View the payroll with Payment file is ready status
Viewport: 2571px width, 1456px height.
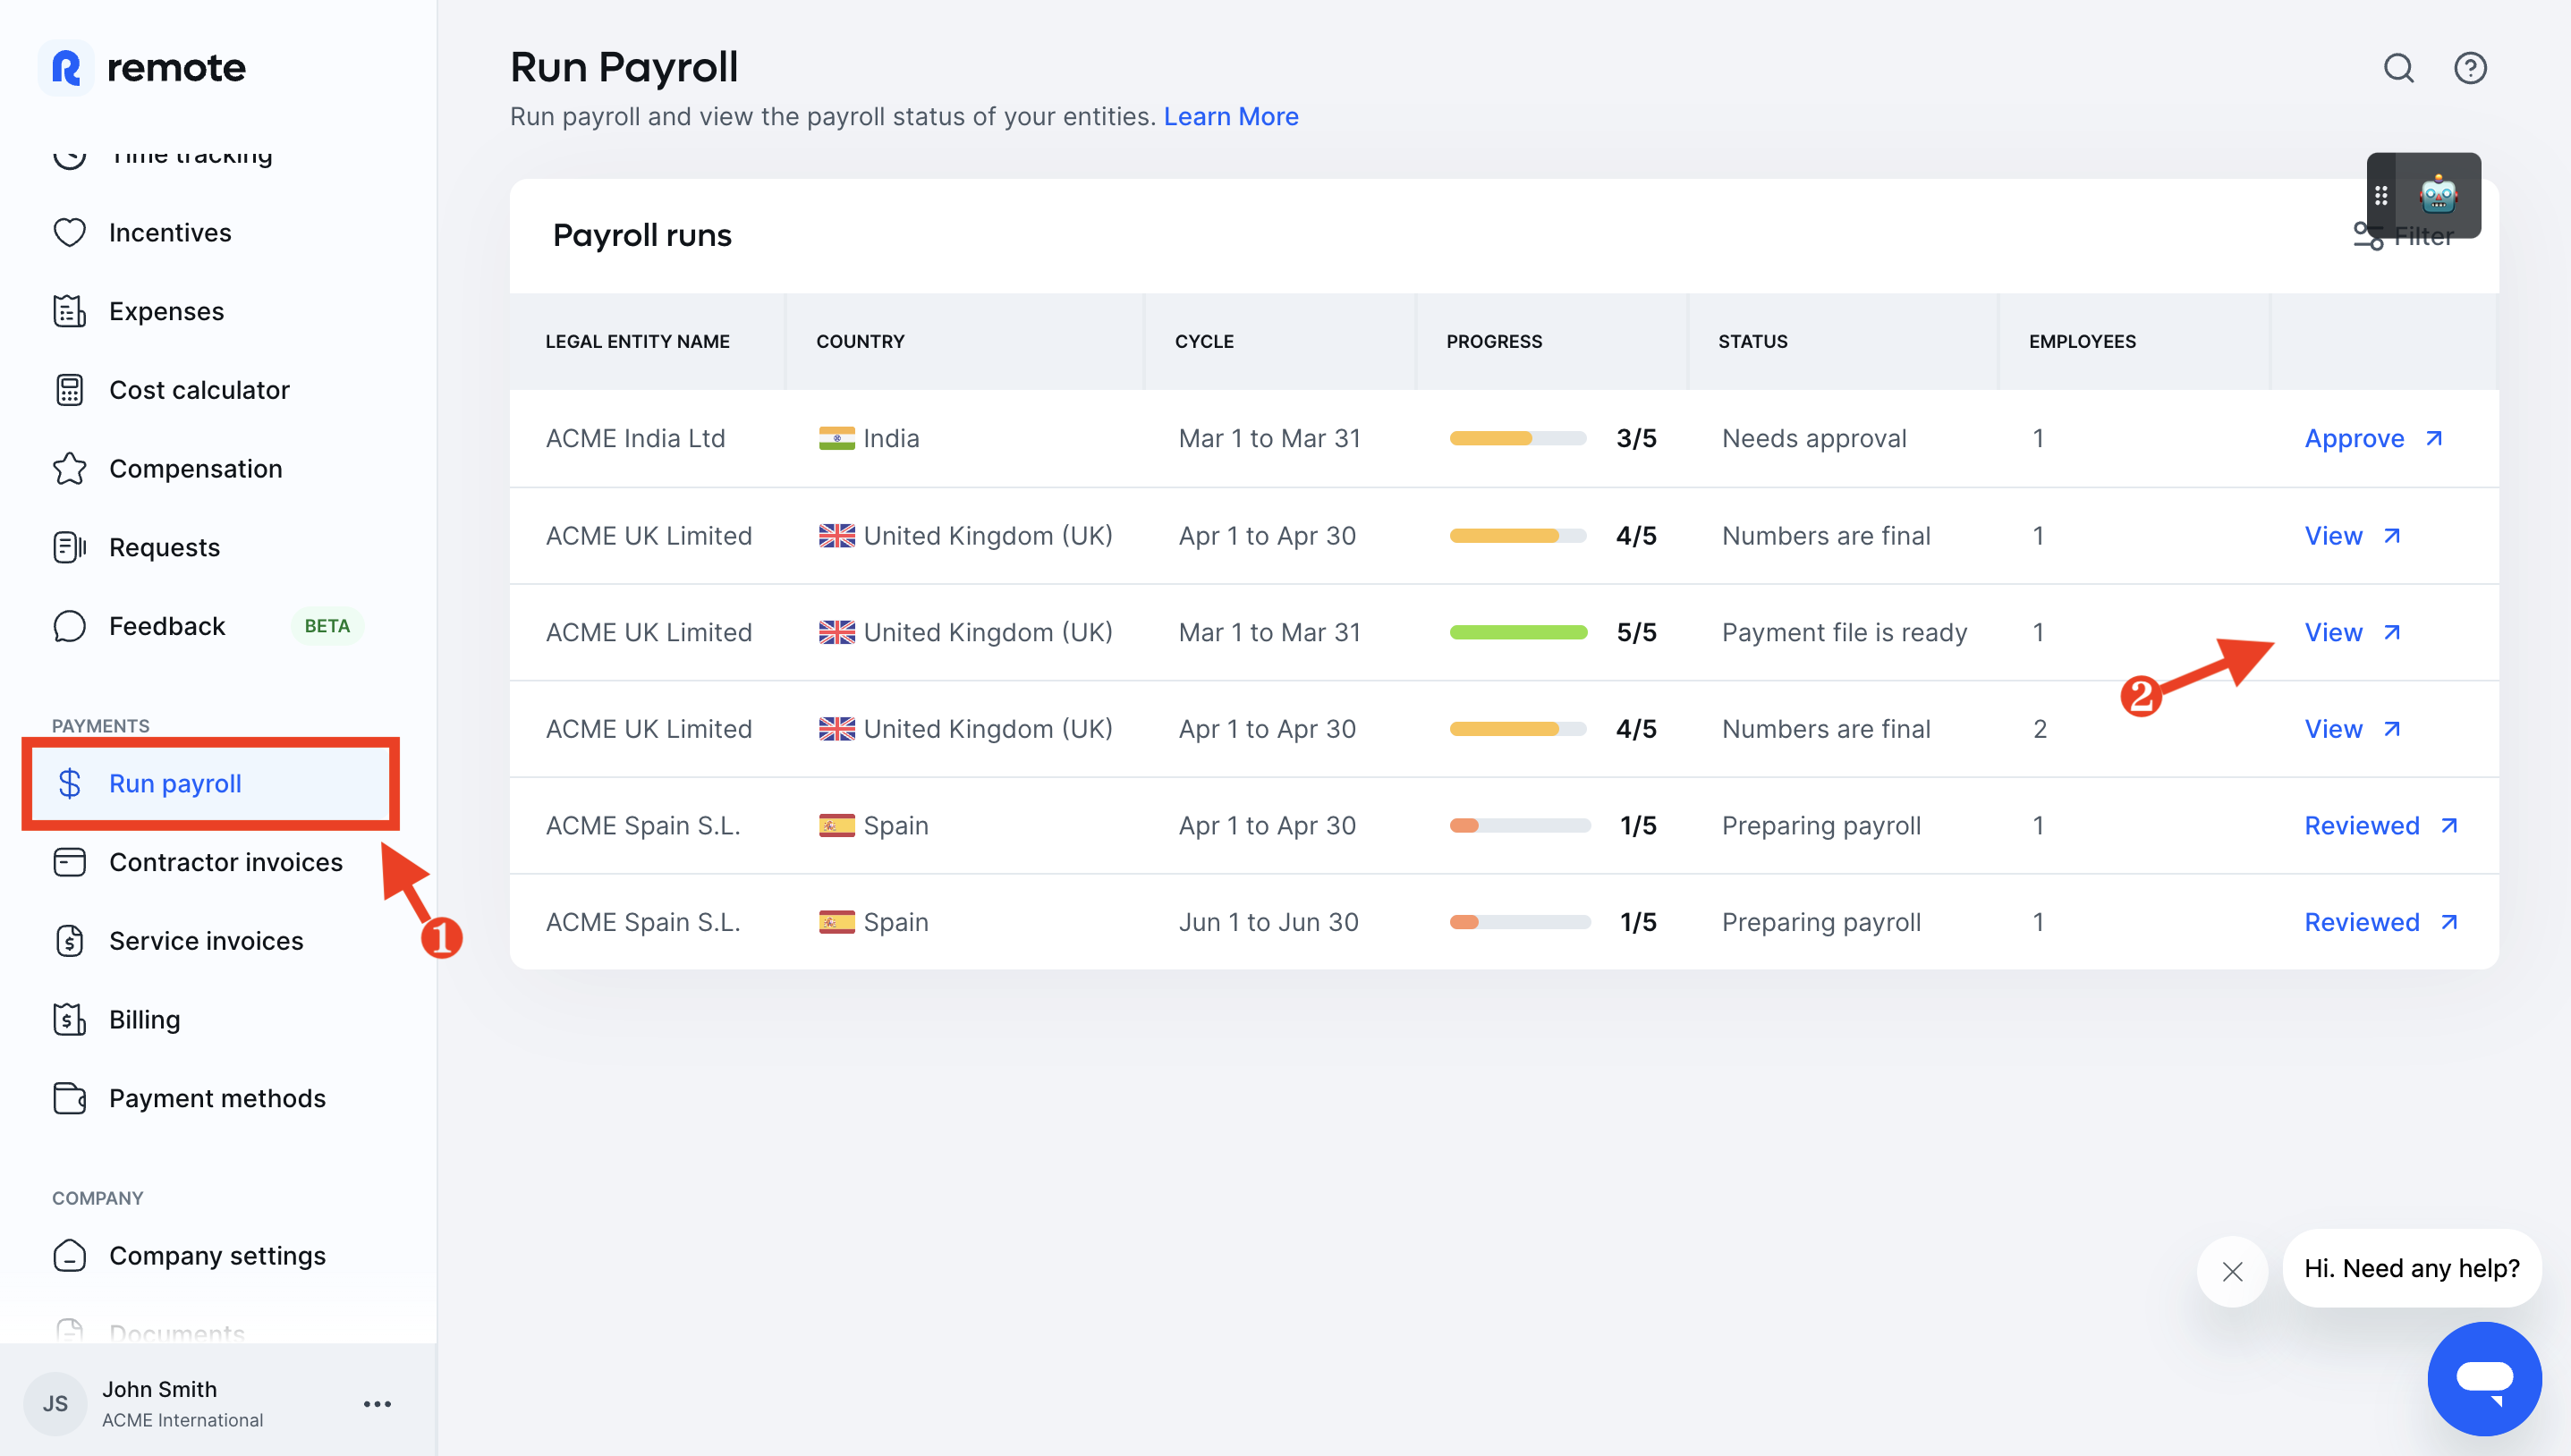2333,632
